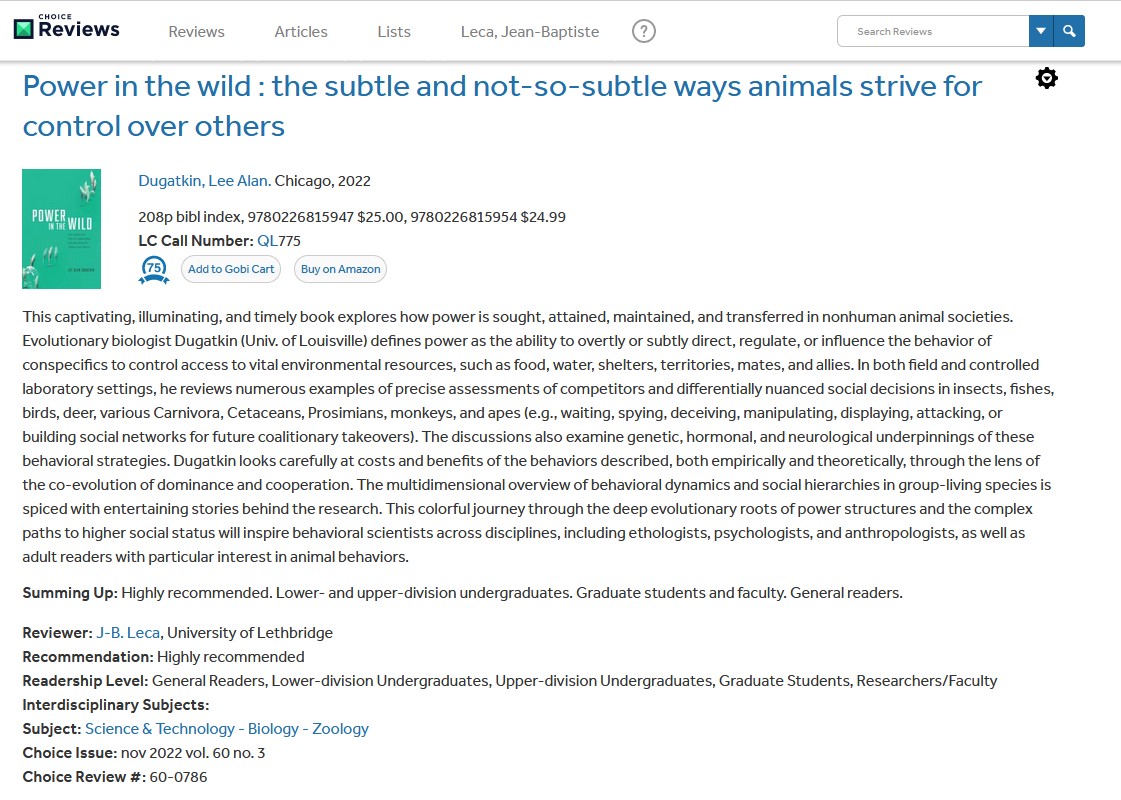Open the settings gear icon
Viewport: 1121px width, 800px height.
click(x=1046, y=78)
